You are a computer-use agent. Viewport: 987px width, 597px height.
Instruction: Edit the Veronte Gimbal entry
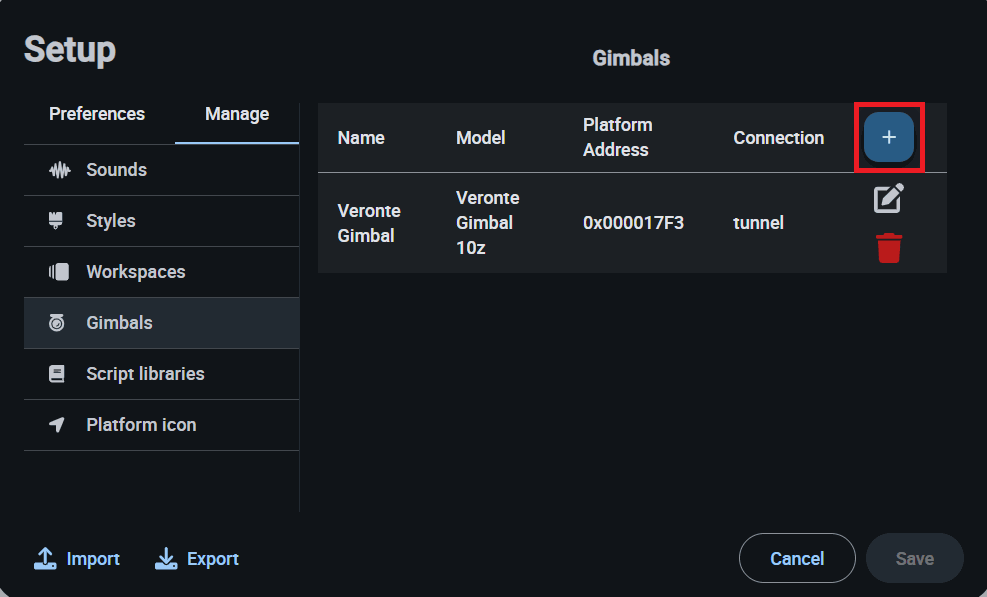click(x=888, y=199)
